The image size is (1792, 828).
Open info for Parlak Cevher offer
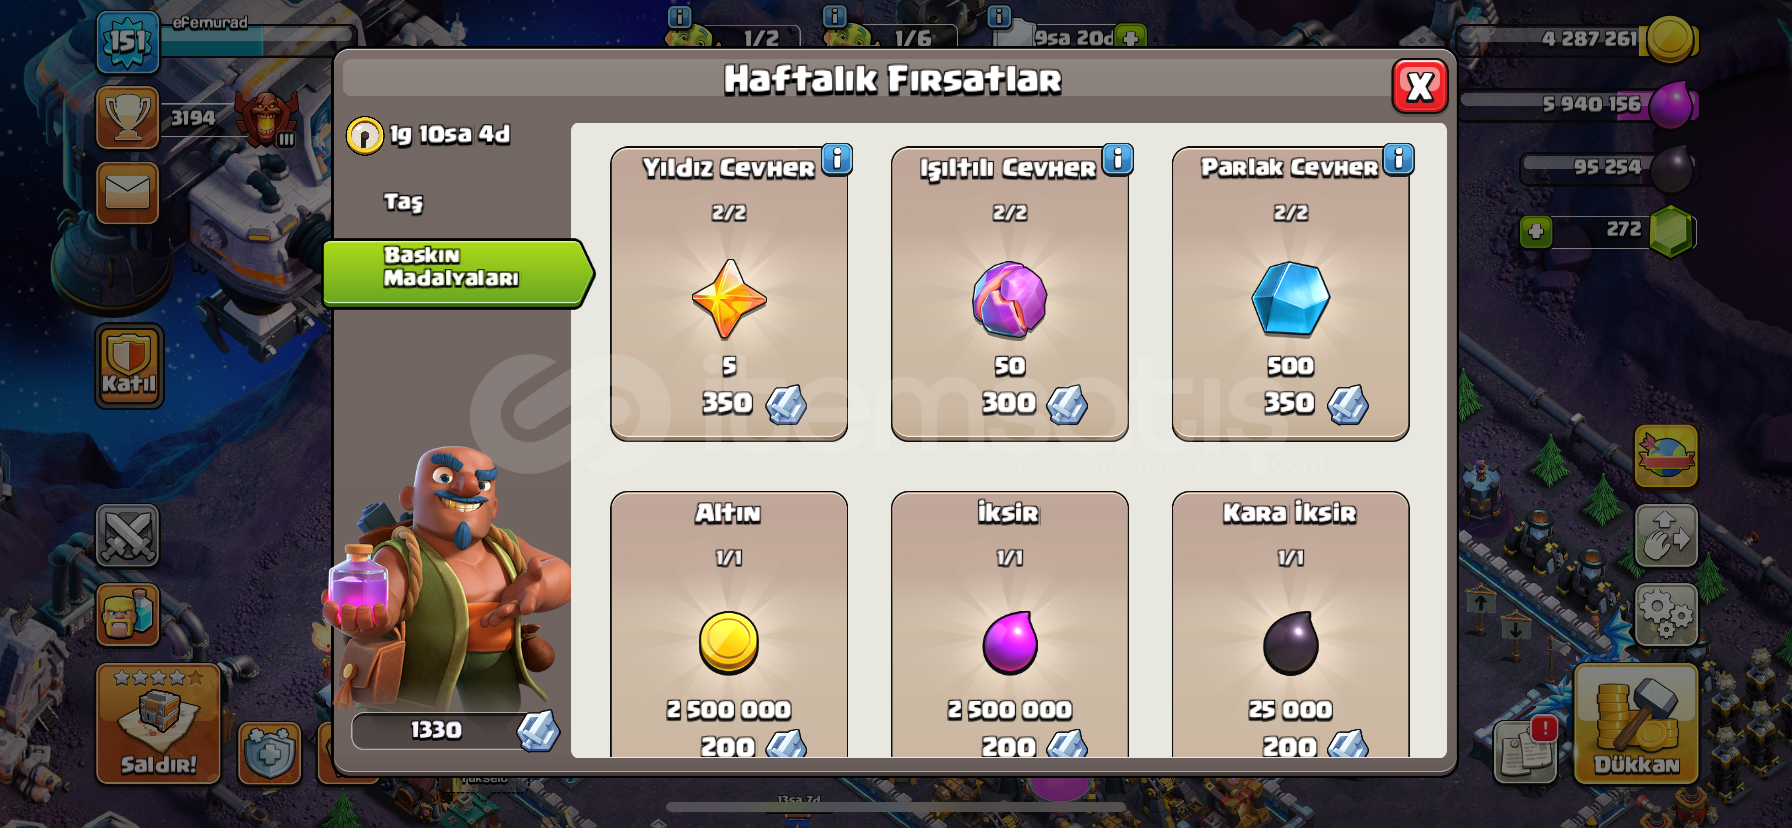click(1399, 159)
